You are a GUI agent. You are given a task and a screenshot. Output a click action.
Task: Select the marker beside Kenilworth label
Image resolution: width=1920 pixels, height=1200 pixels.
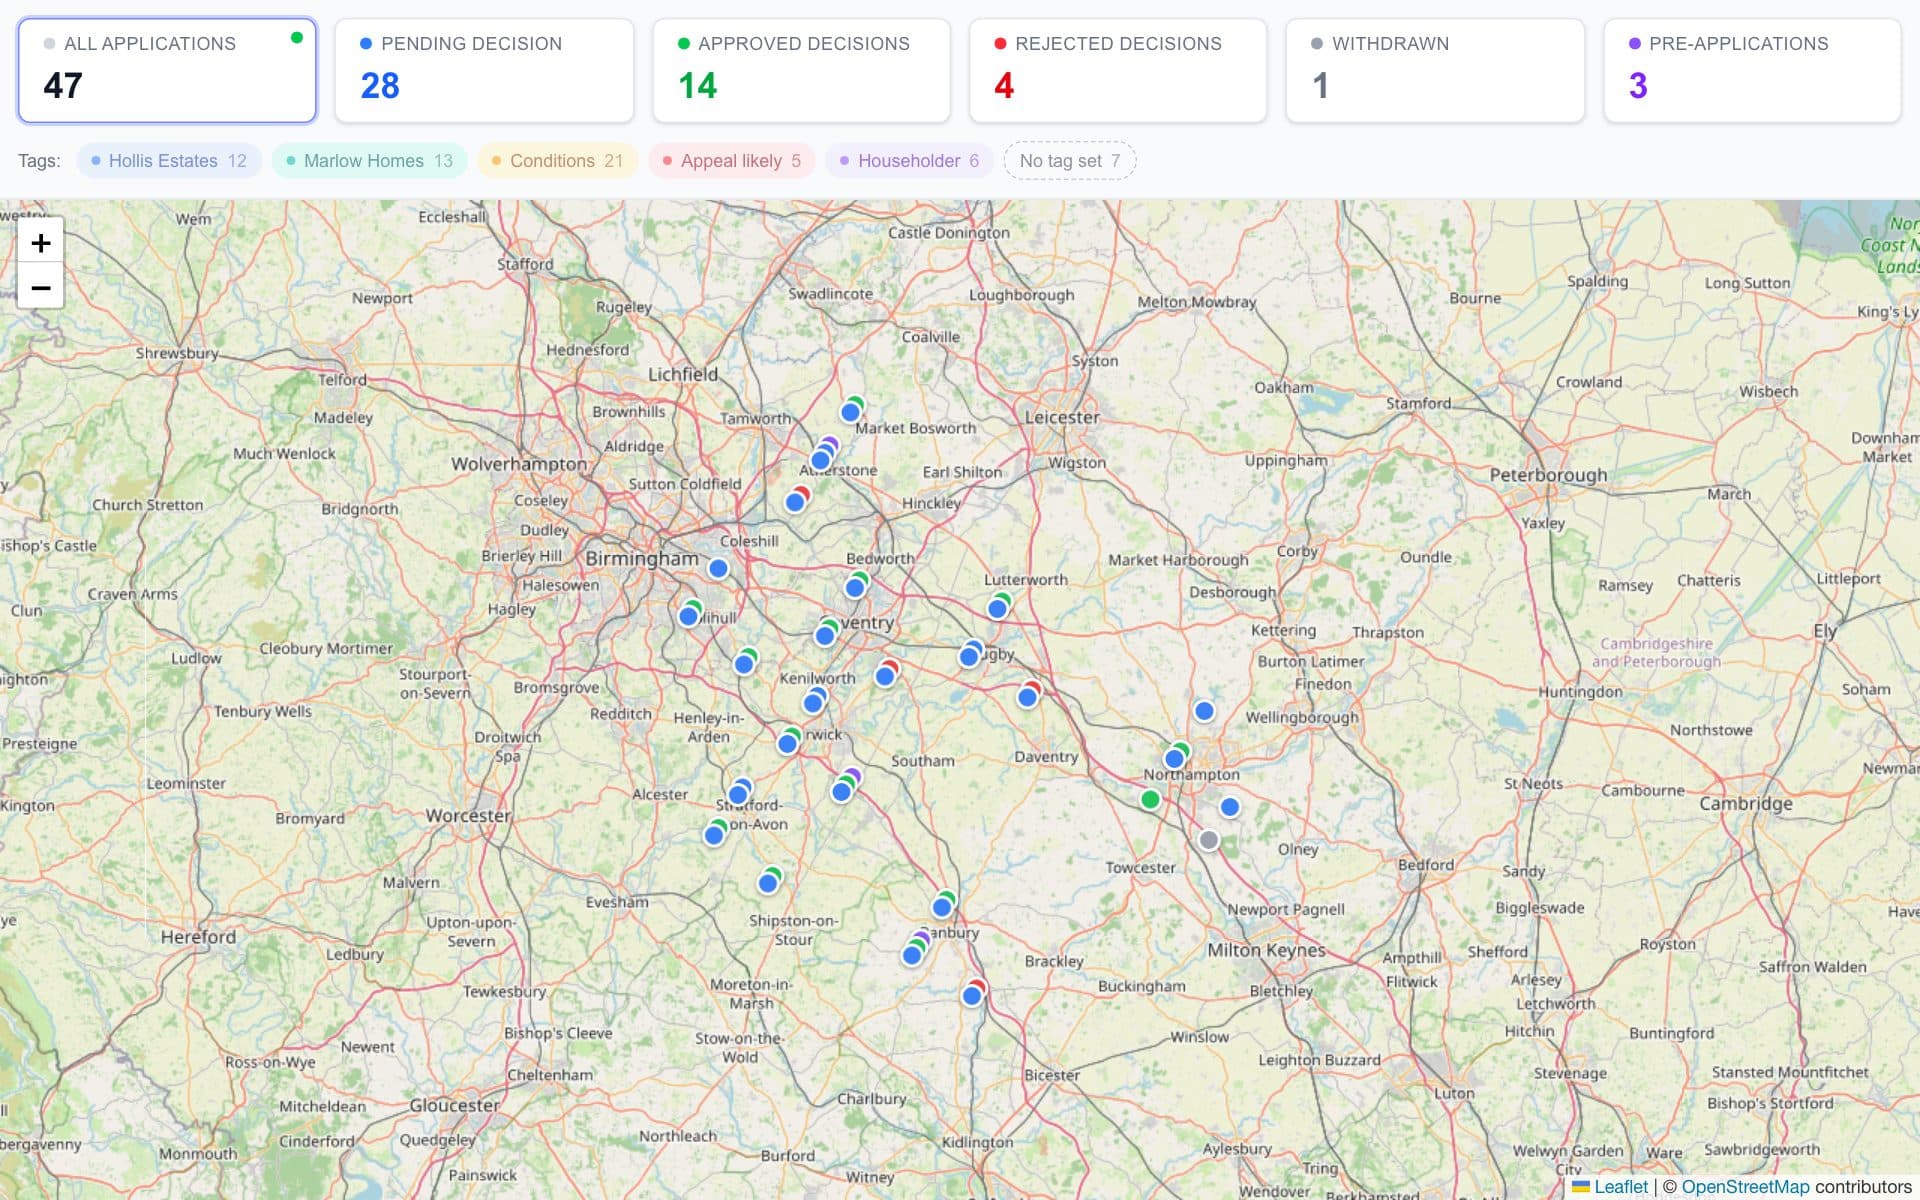click(814, 703)
